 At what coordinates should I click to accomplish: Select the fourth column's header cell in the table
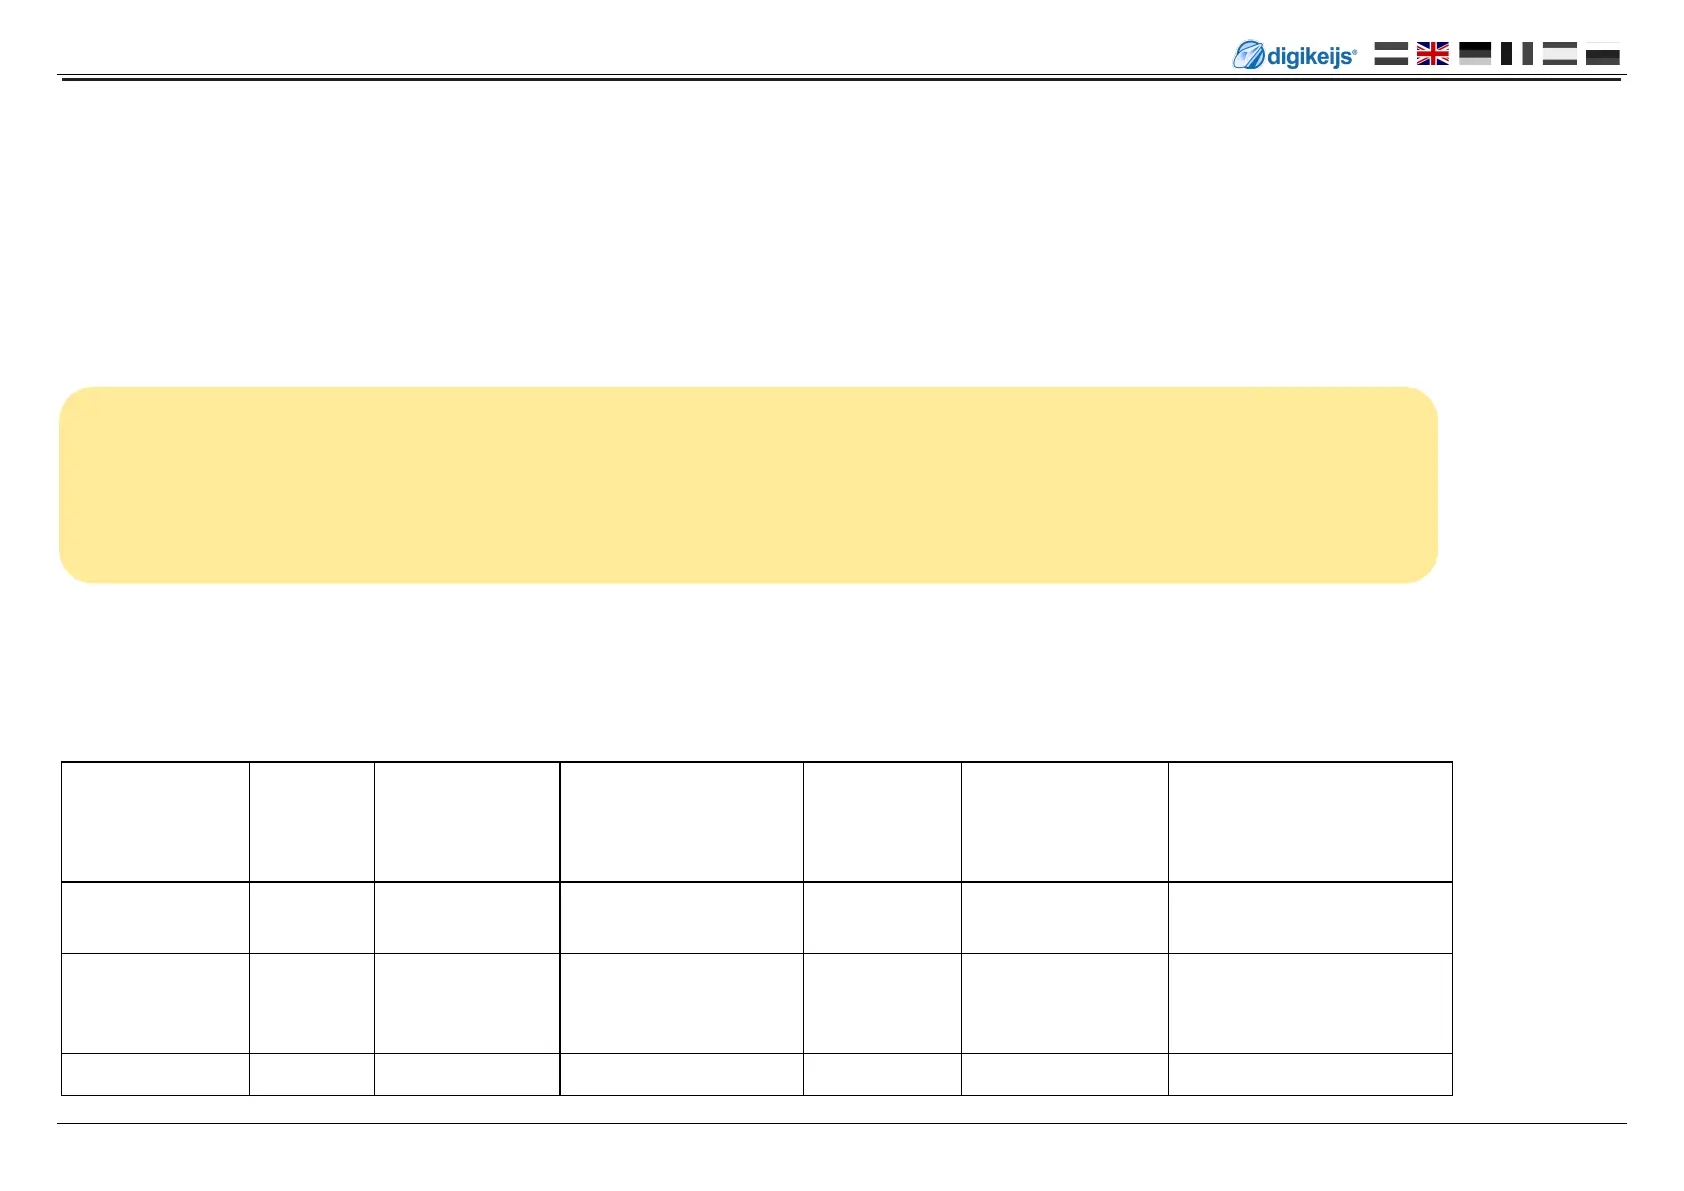pyautogui.click(x=681, y=822)
